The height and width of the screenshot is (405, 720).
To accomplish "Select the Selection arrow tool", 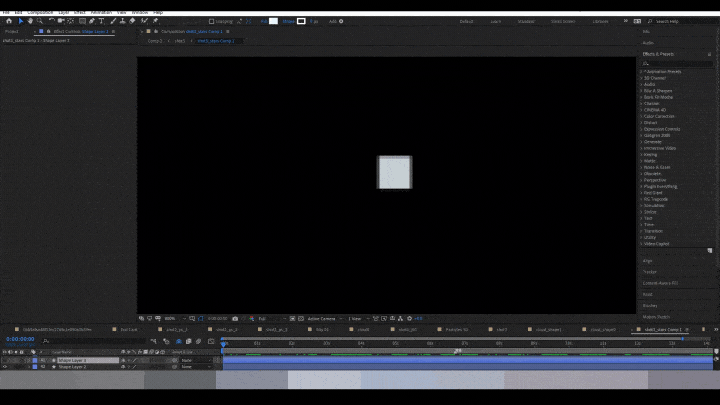I will pyautogui.click(x=21, y=21).
